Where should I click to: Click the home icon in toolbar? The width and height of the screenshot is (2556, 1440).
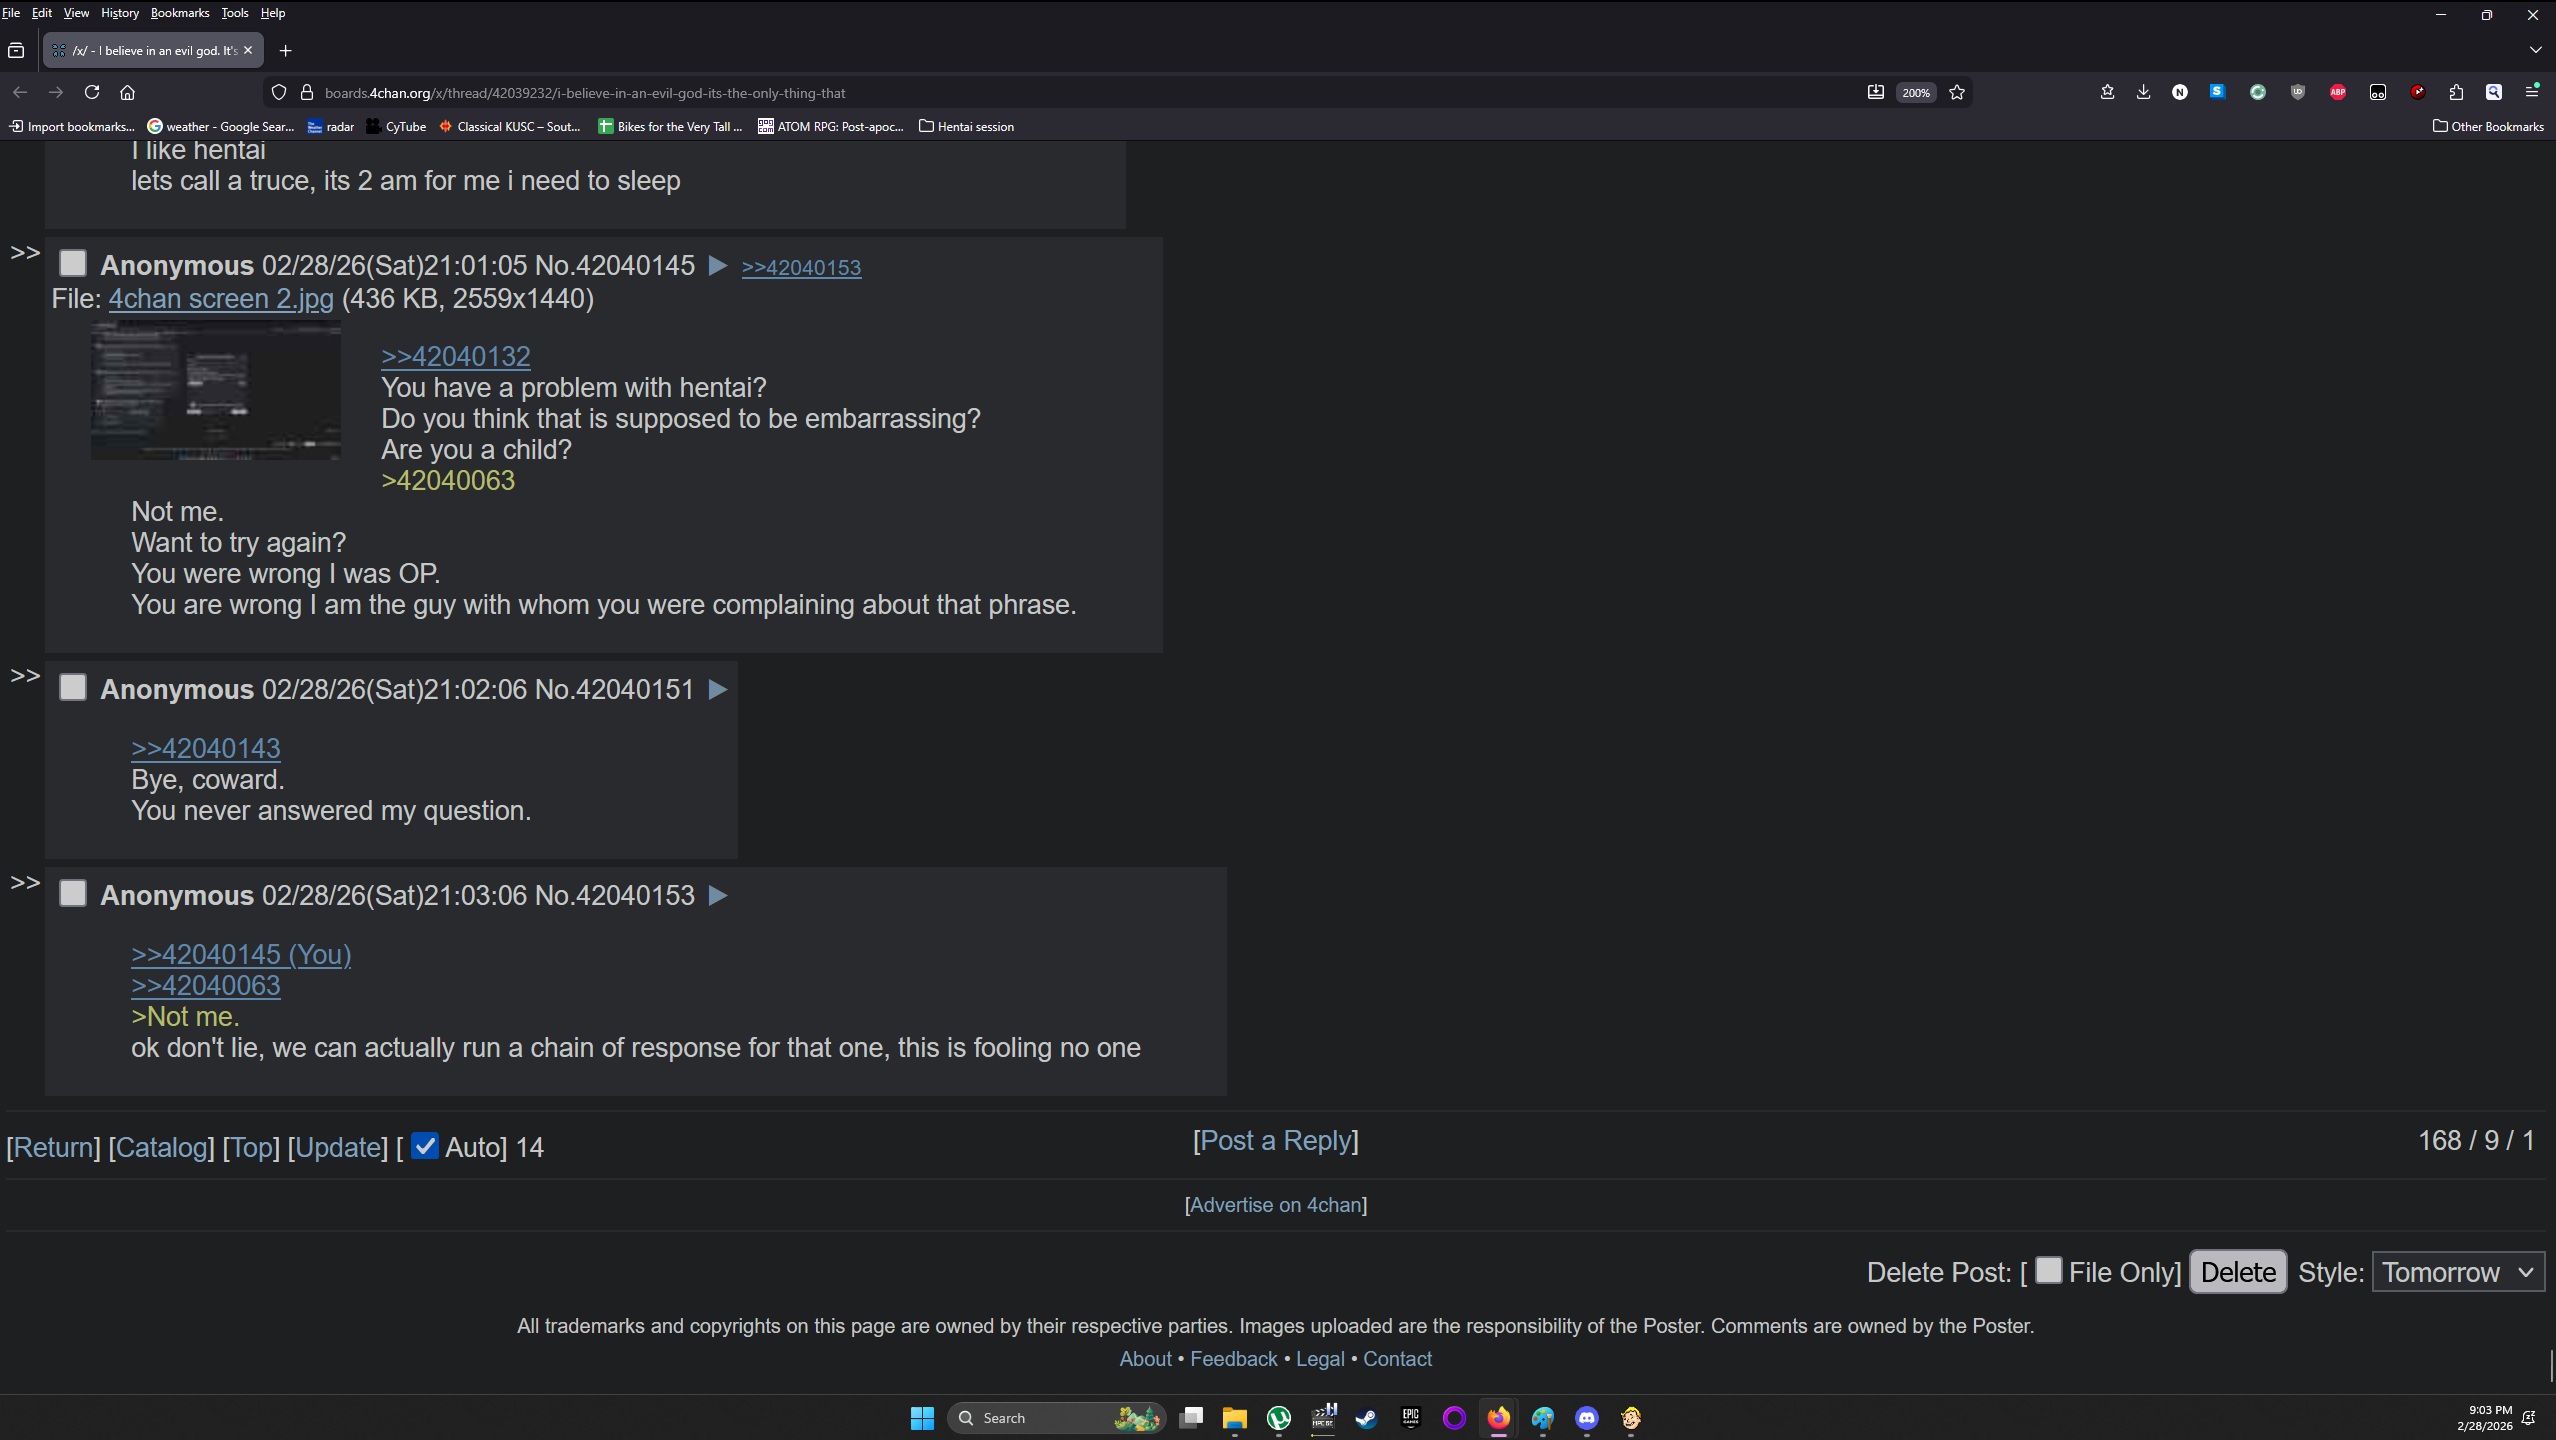click(x=127, y=92)
